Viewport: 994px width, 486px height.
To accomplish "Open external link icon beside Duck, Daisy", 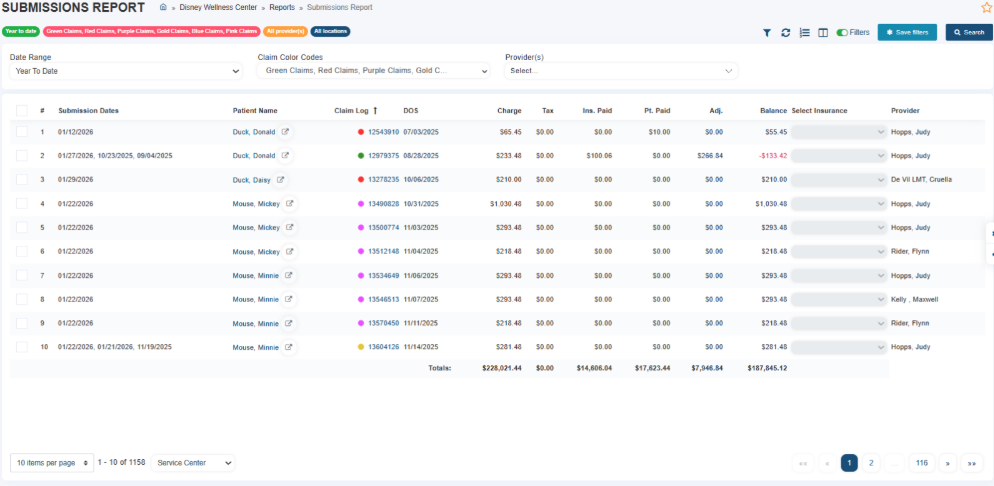I will coord(281,180).
